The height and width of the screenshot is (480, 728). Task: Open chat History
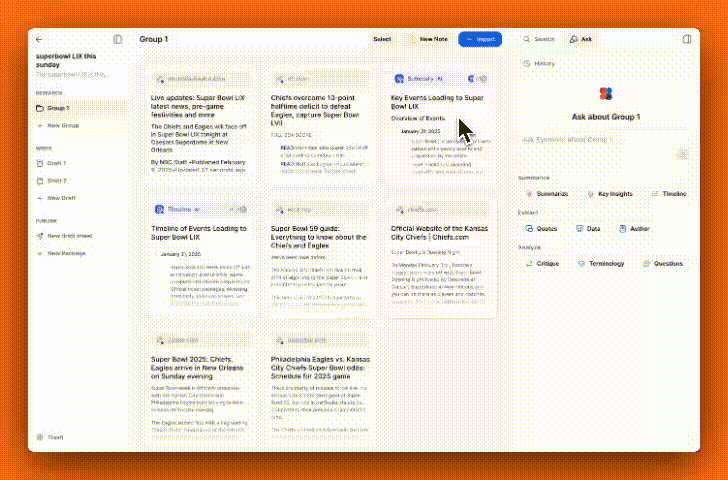pyautogui.click(x=539, y=64)
